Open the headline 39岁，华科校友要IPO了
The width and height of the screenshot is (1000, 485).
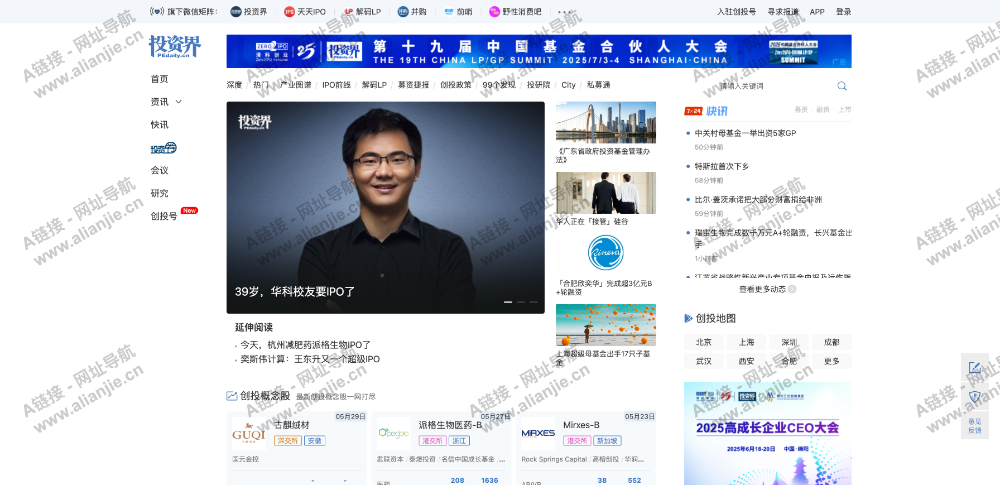(x=295, y=292)
